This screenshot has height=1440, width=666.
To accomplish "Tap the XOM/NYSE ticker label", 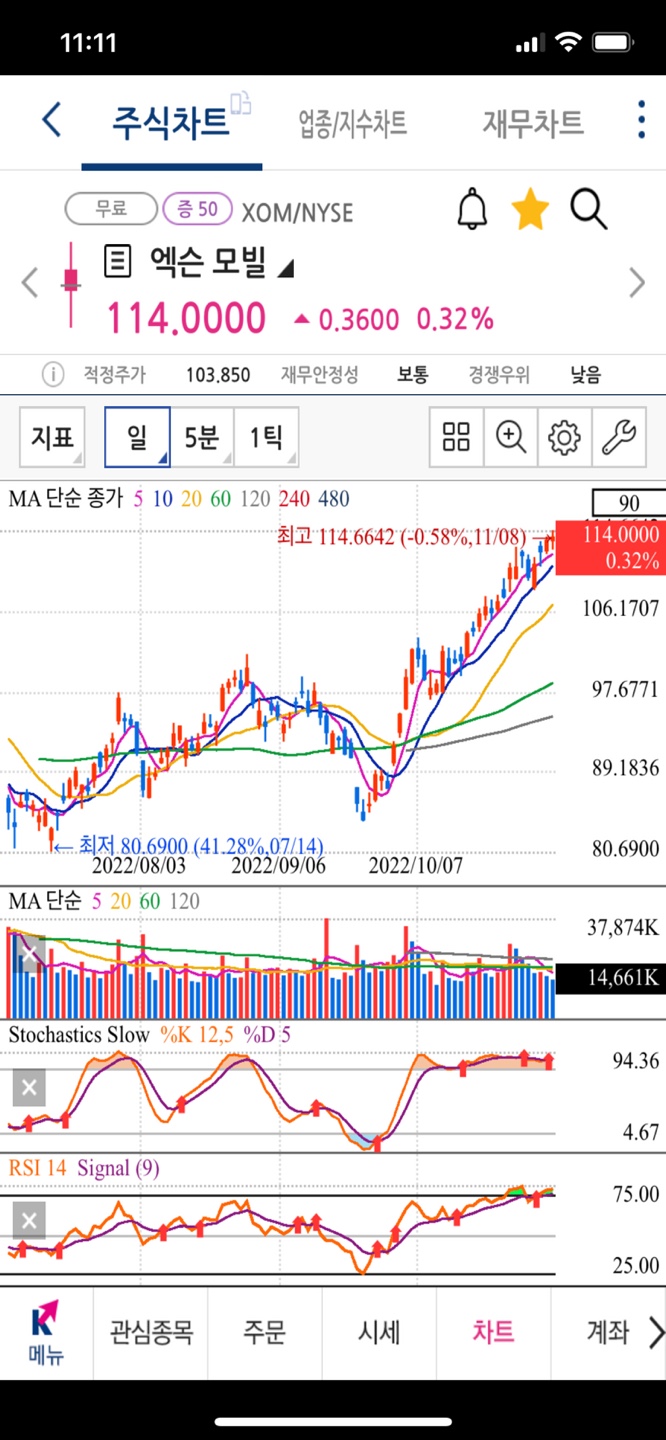I will (x=297, y=211).
